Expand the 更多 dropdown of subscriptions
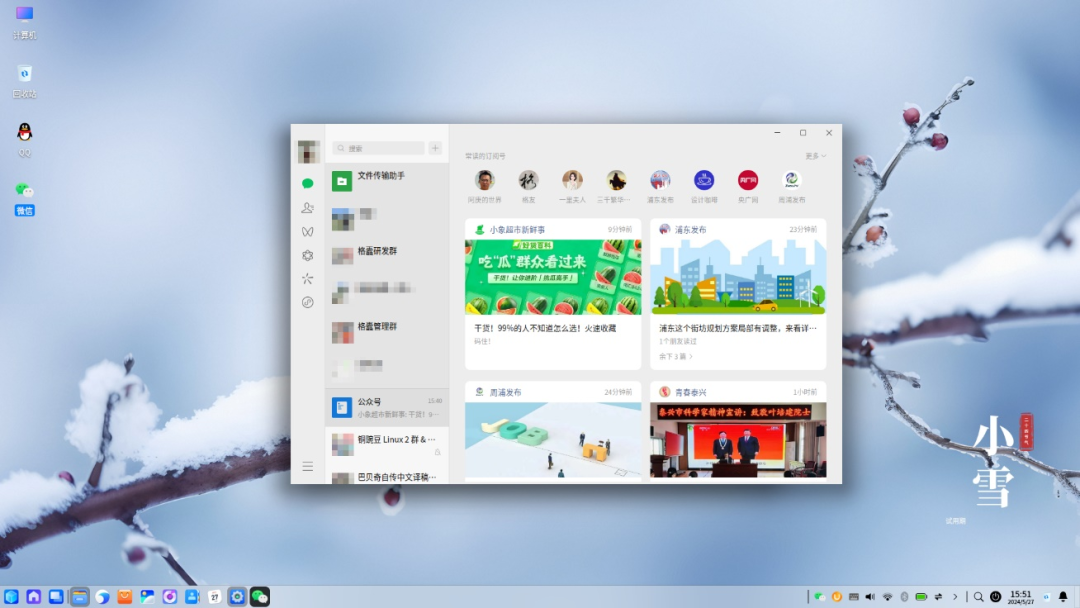Viewport: 1080px width, 608px height. click(x=816, y=156)
